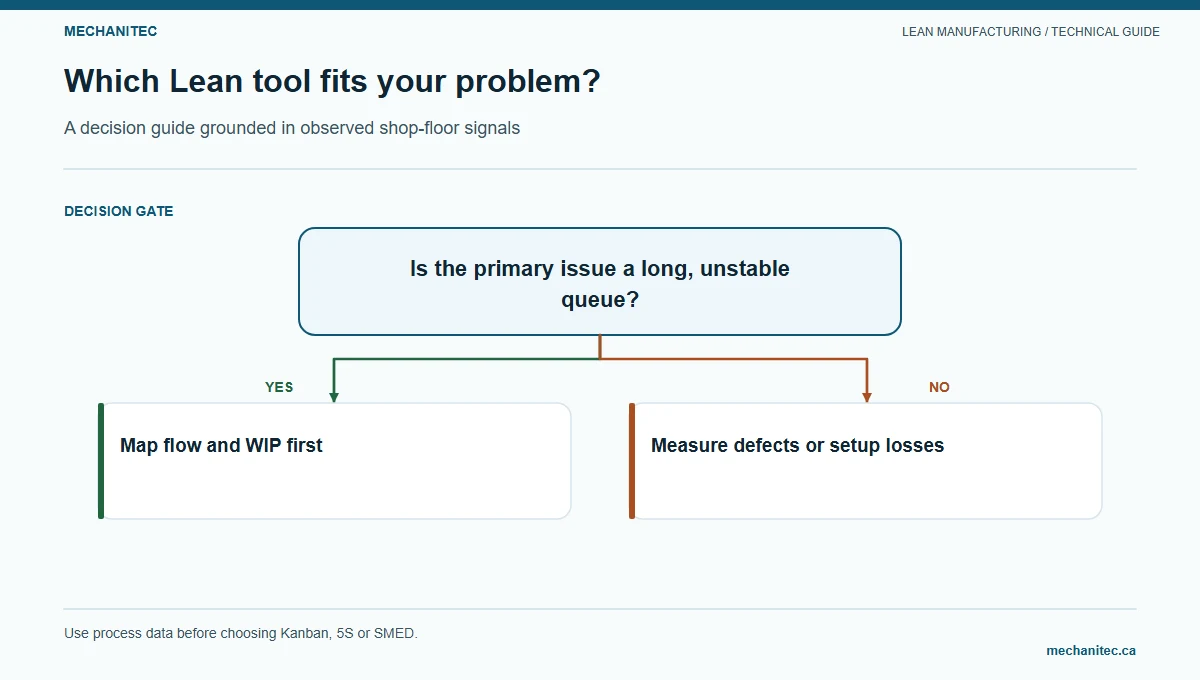
Task: Click the green YES branch label
Action: click(279, 387)
